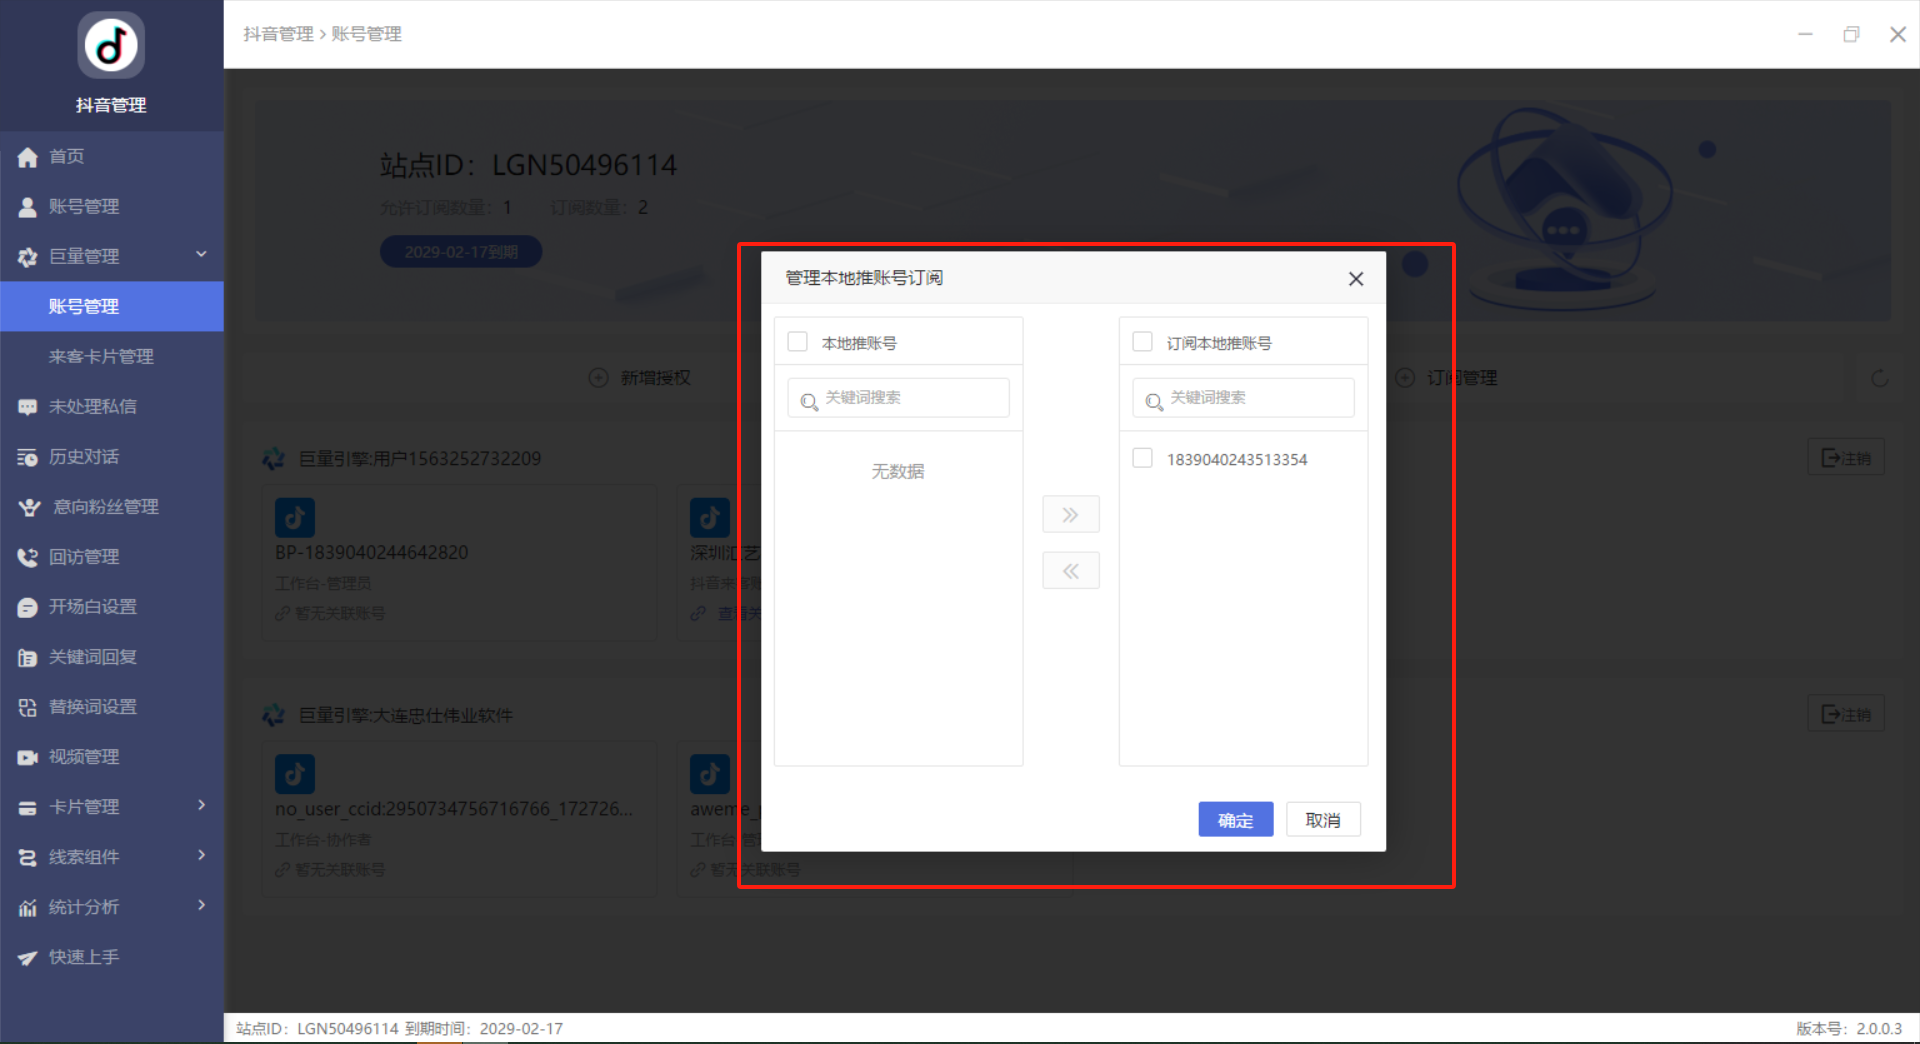Click the Douyin logo in sidebar header
1920x1044 pixels.
[x=111, y=46]
